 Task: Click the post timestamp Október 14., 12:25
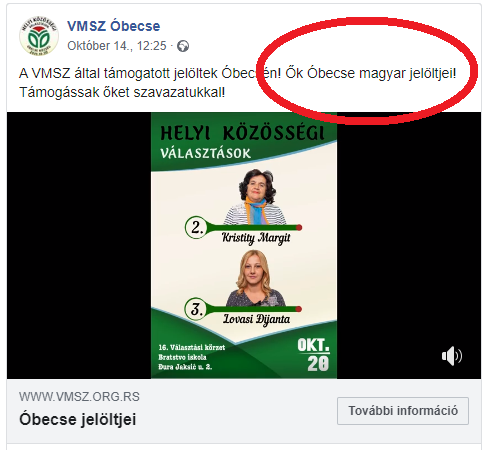pyautogui.click(x=117, y=46)
